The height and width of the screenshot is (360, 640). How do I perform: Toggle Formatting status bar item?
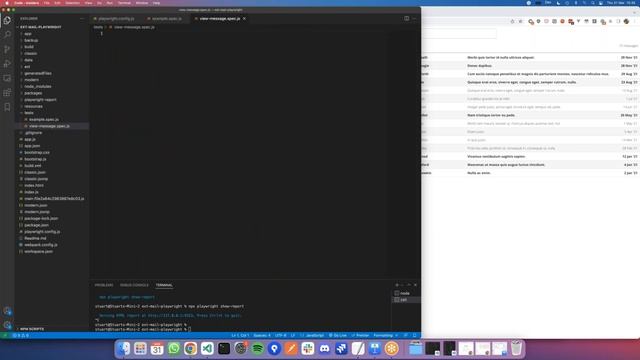[x=385, y=336]
